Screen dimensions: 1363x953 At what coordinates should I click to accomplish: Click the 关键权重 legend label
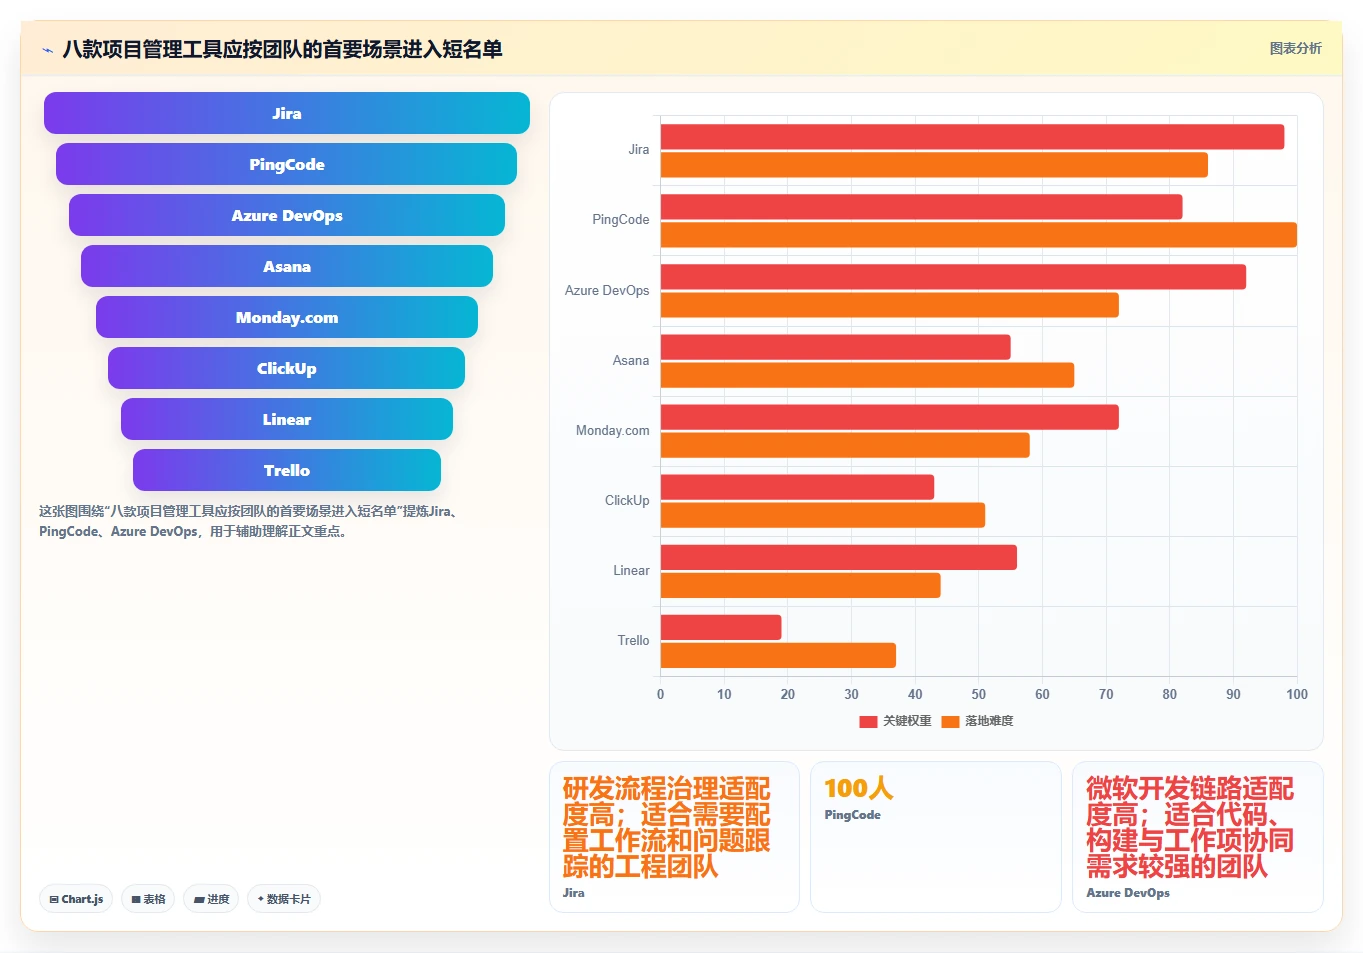pyautogui.click(x=907, y=721)
